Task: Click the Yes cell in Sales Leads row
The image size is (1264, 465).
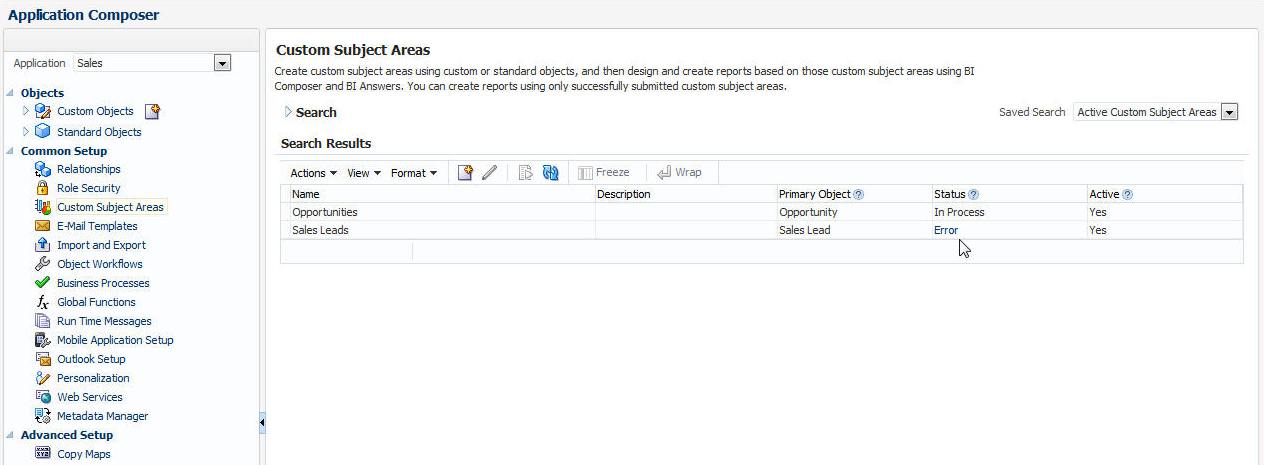Action: (1165, 230)
